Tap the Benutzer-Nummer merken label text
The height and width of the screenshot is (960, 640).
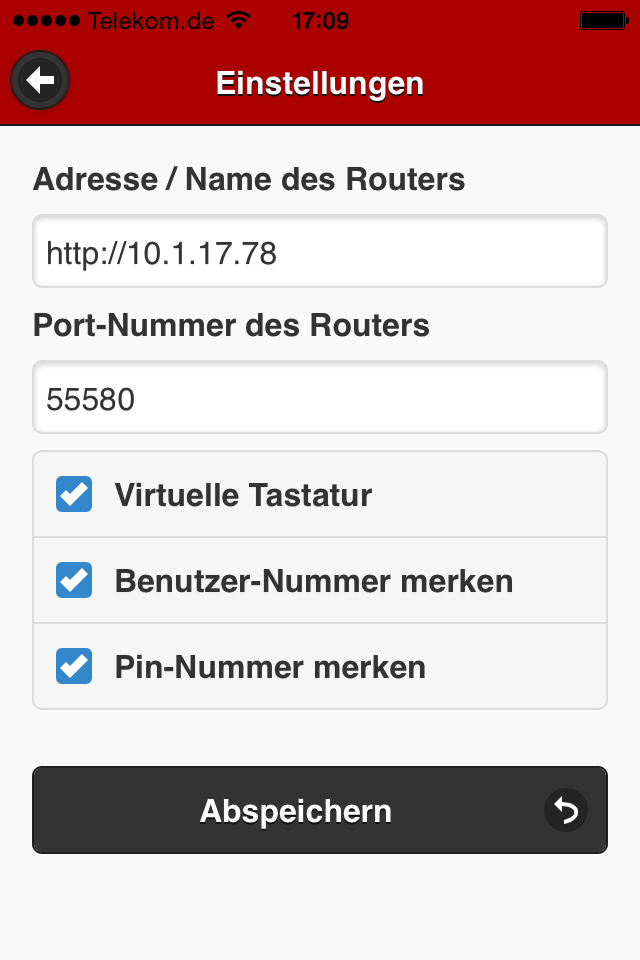(313, 580)
